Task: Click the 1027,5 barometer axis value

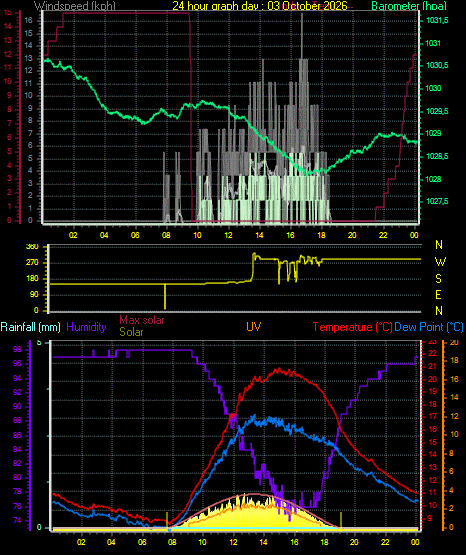Action: coord(437,201)
